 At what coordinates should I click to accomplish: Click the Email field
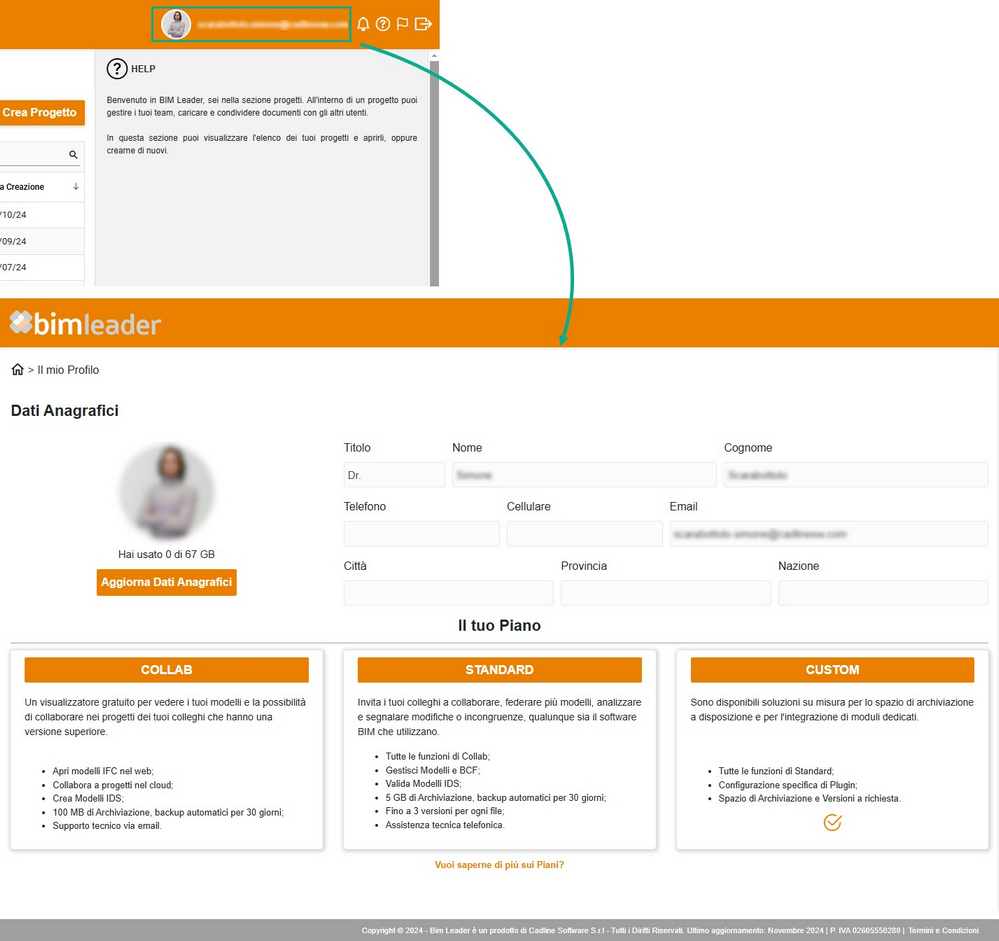point(829,534)
